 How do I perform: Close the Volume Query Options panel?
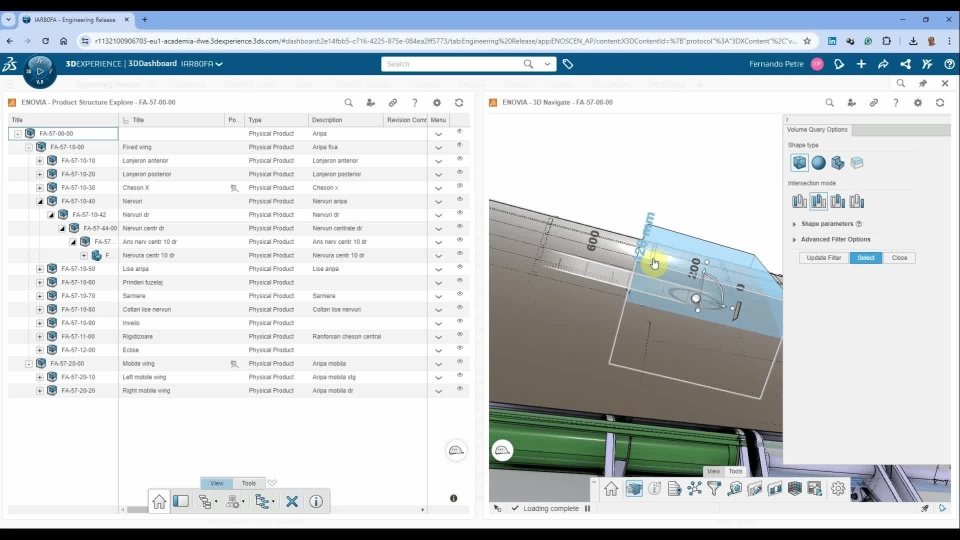click(899, 258)
